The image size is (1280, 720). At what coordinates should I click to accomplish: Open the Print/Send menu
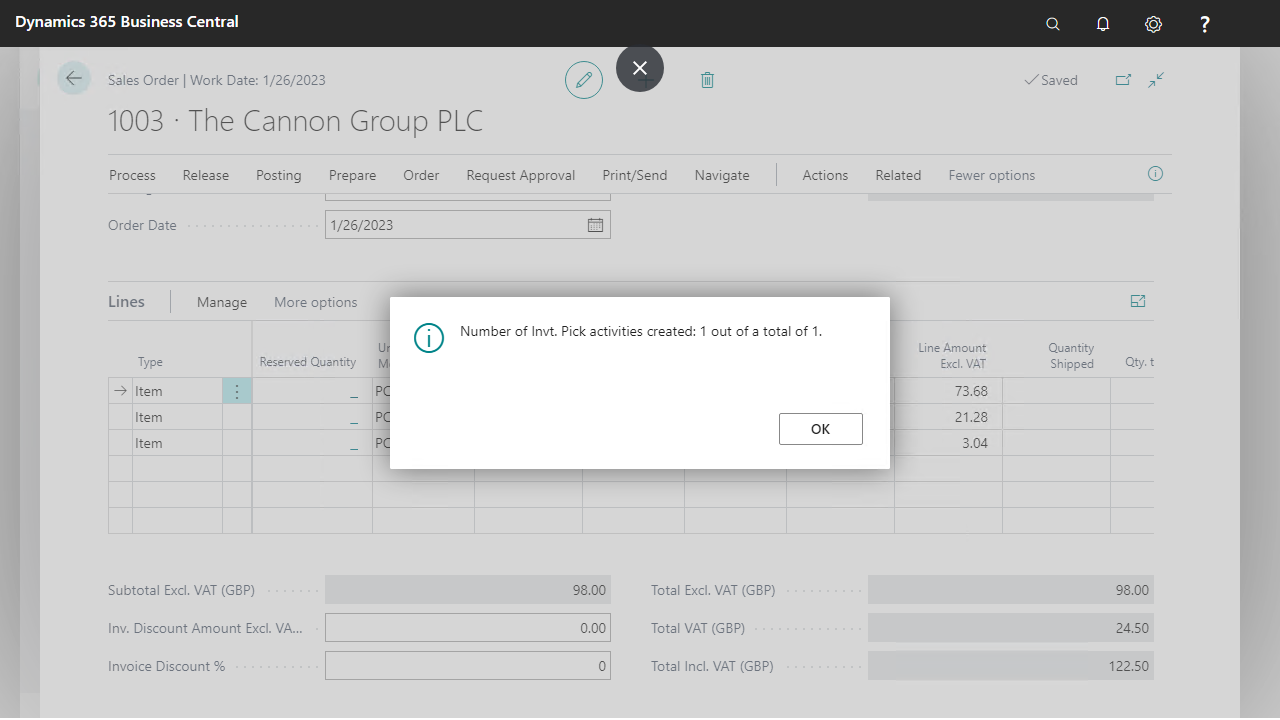click(x=635, y=175)
